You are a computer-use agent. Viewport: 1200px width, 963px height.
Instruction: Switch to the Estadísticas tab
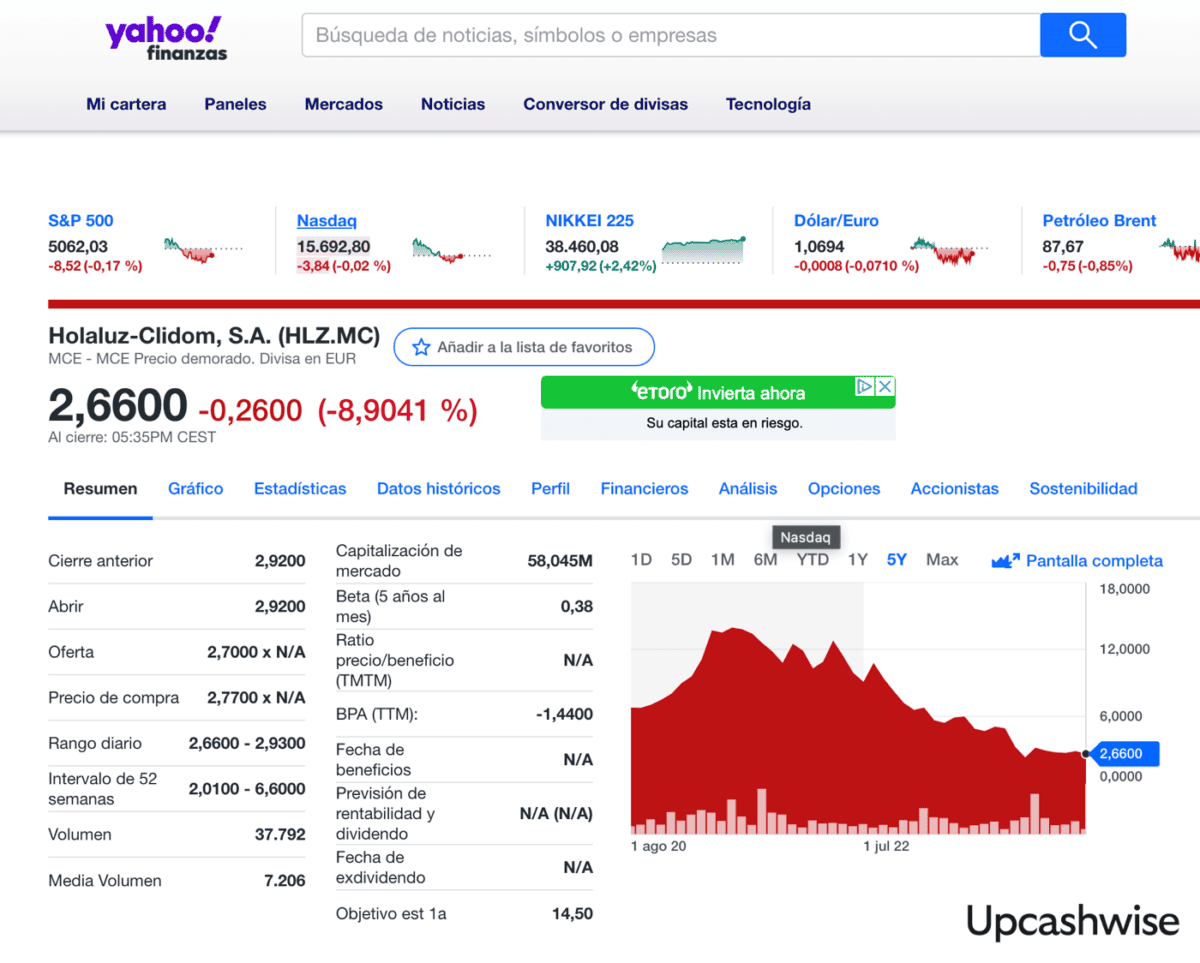click(300, 489)
